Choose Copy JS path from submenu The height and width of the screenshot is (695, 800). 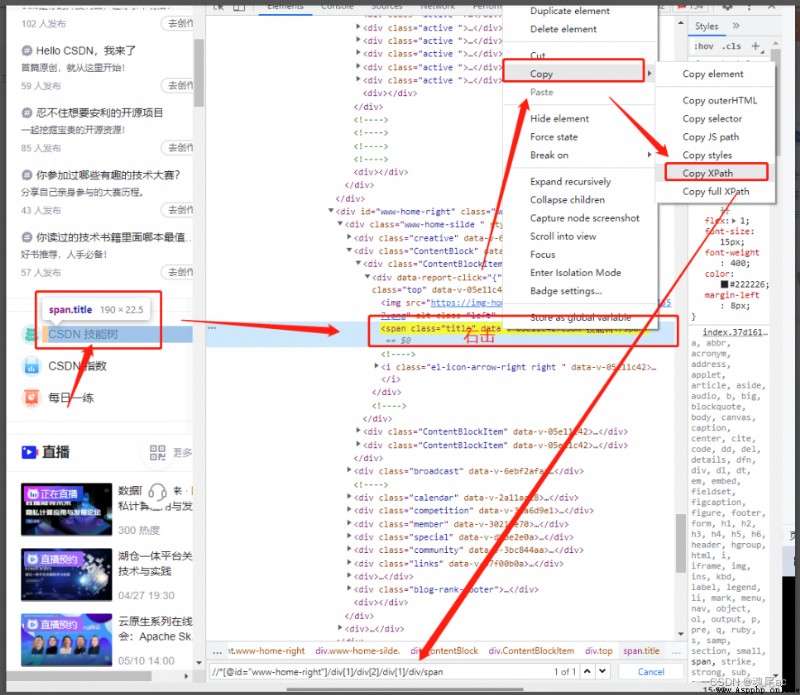tap(715, 137)
